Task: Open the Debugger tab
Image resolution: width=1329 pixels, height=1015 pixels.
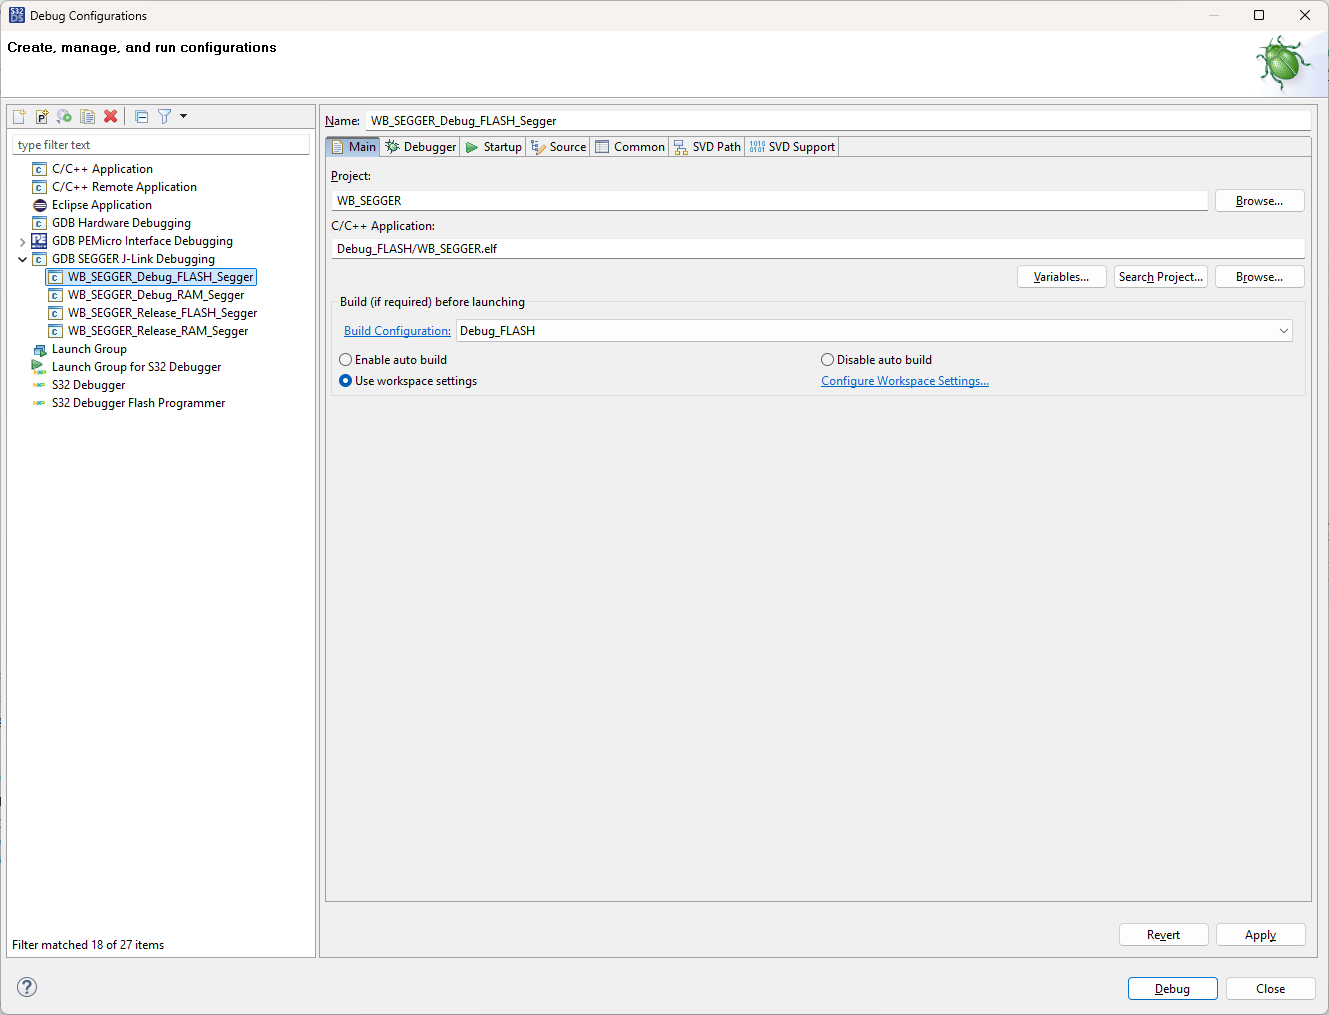Action: coord(420,147)
